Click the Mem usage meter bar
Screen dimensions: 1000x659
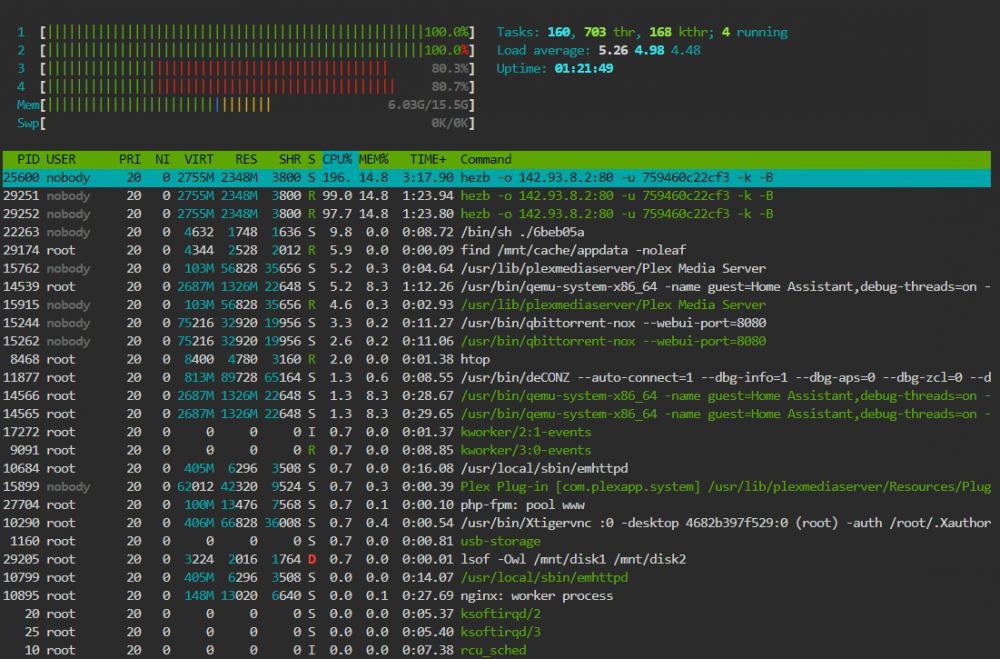pyautogui.click(x=258, y=105)
